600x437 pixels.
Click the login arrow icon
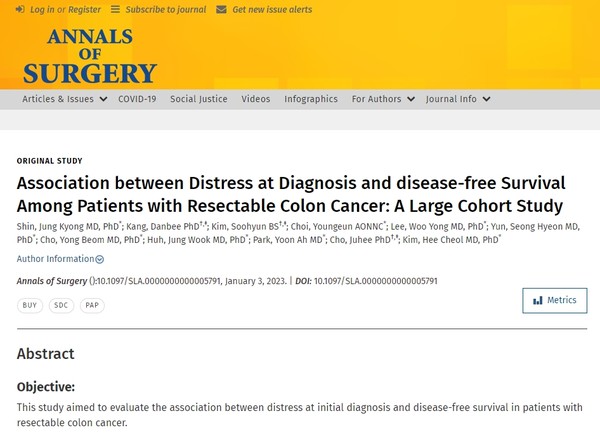(x=20, y=10)
